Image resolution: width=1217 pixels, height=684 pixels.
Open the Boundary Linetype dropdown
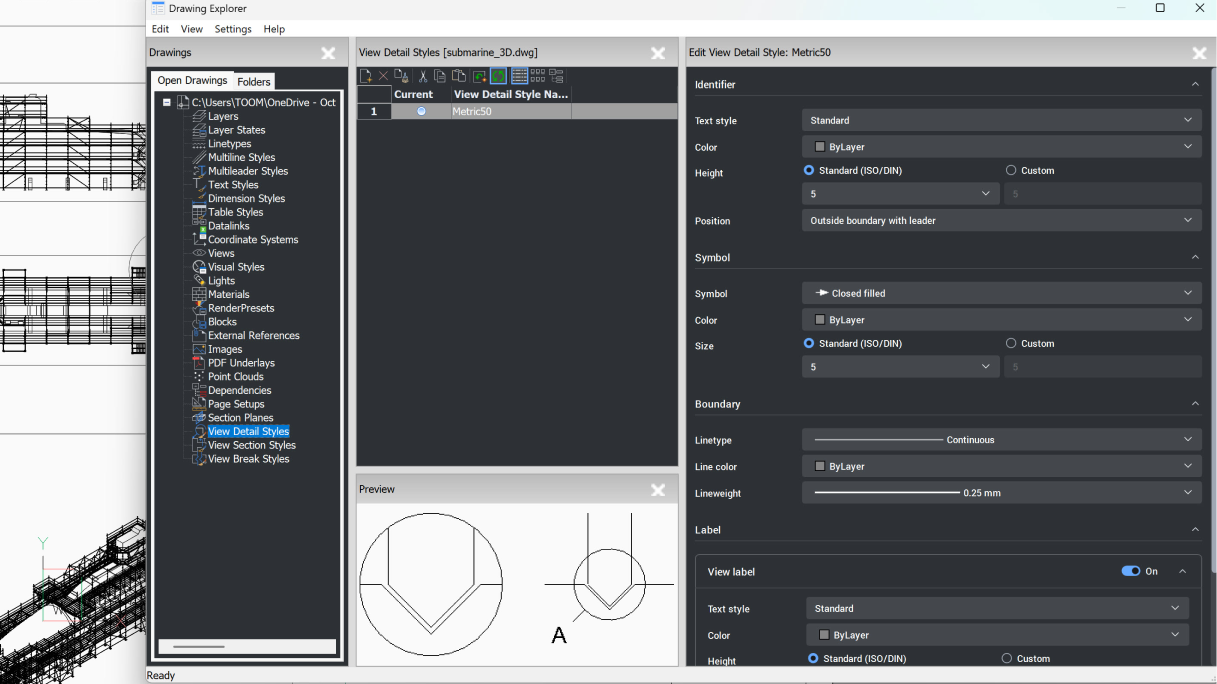(1002, 440)
